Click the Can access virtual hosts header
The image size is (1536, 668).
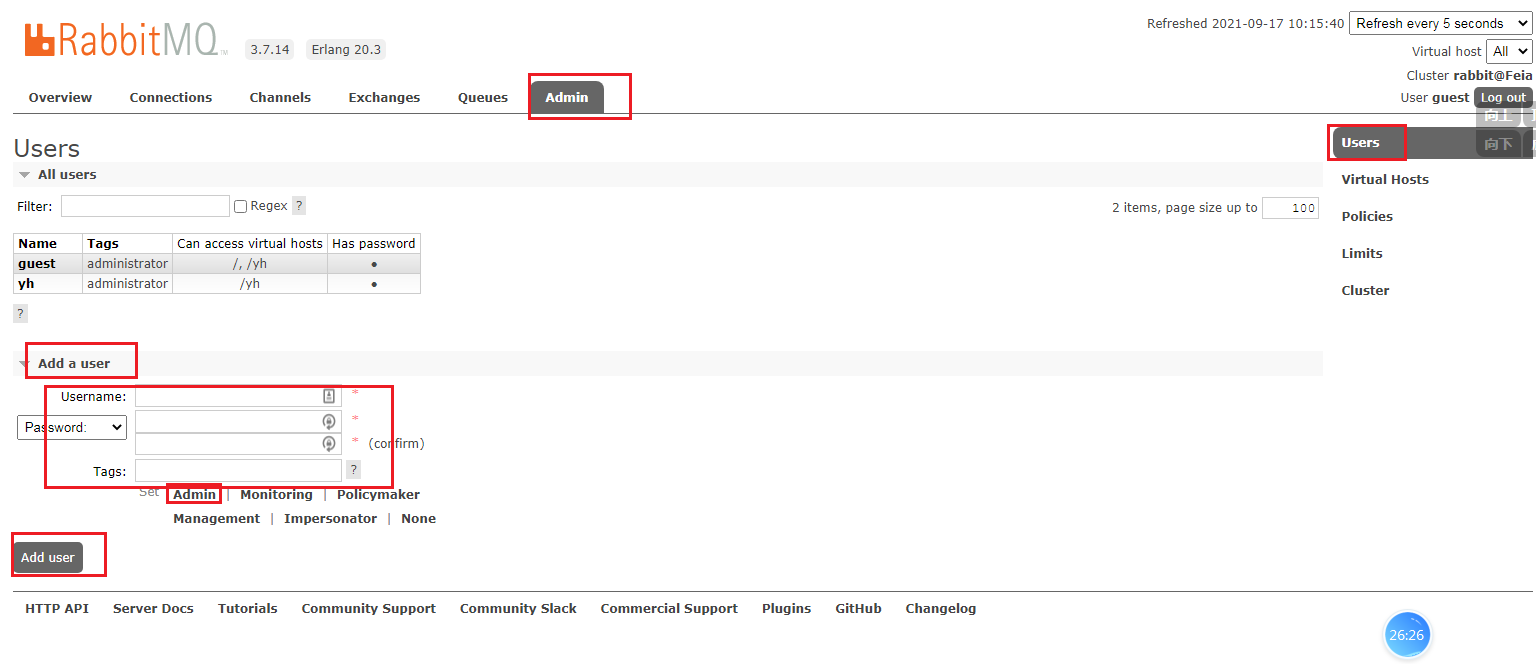click(x=250, y=243)
